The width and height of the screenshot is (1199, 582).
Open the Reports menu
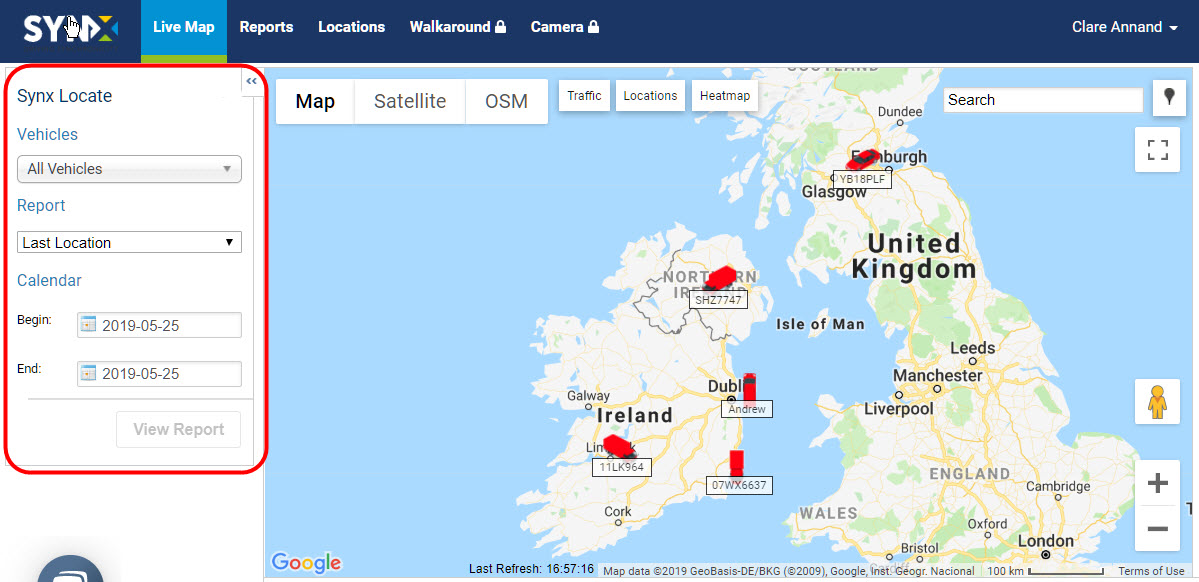click(266, 28)
